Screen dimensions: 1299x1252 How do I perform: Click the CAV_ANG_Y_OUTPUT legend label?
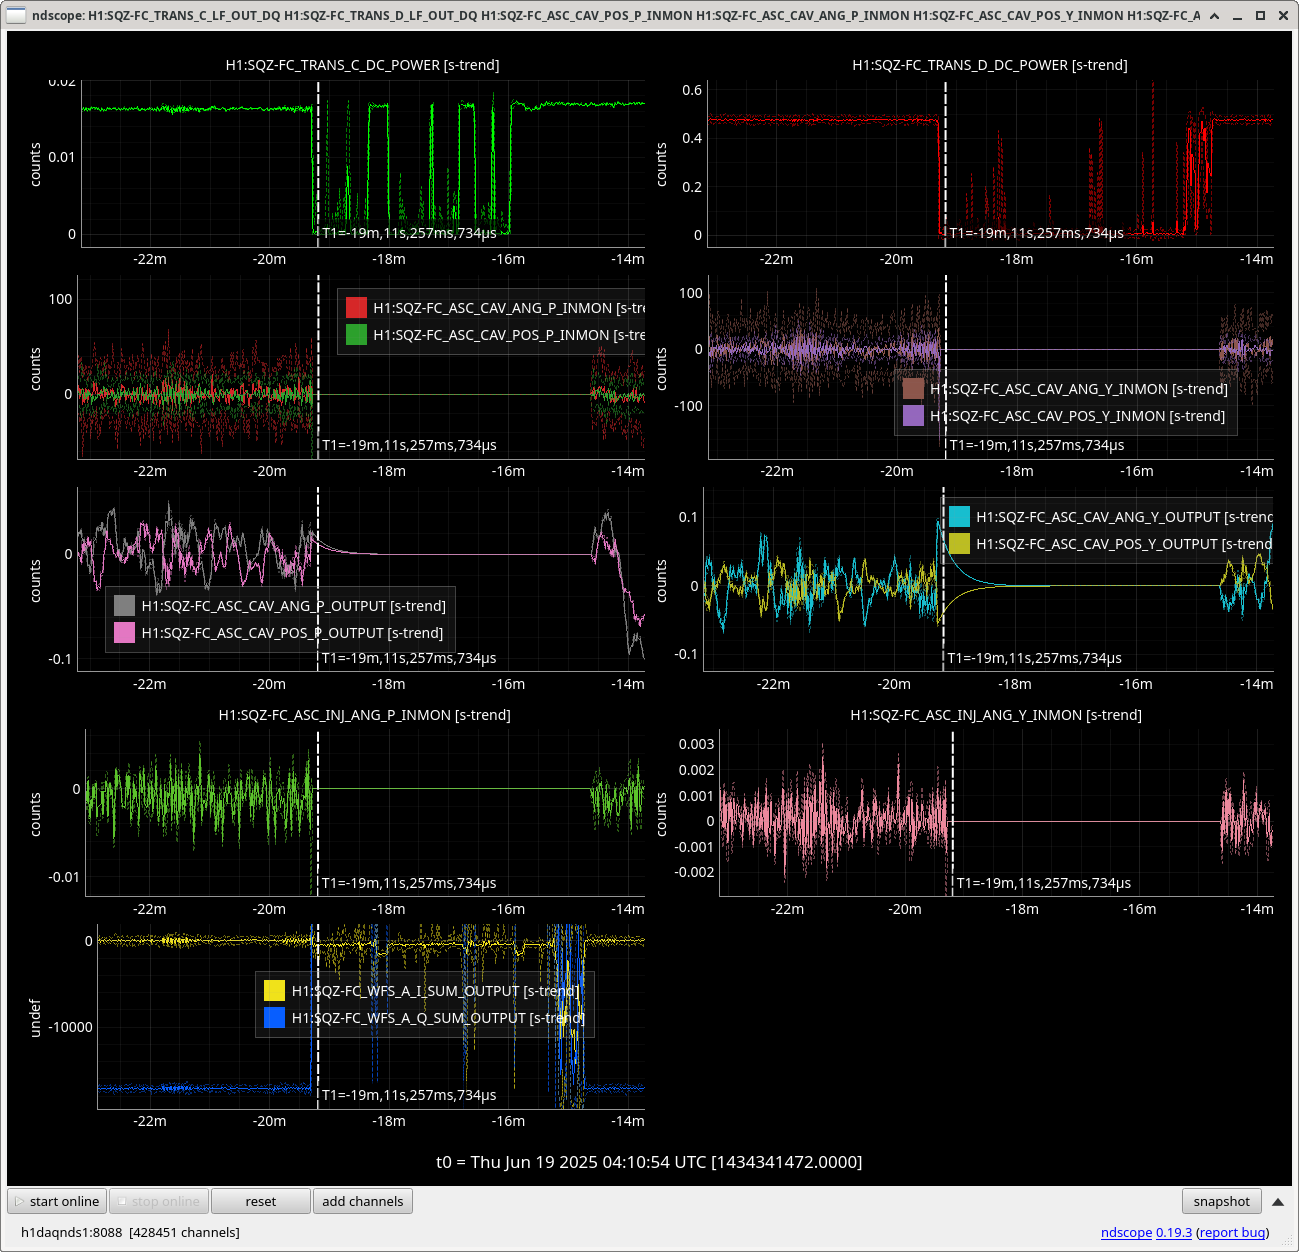coord(1124,517)
